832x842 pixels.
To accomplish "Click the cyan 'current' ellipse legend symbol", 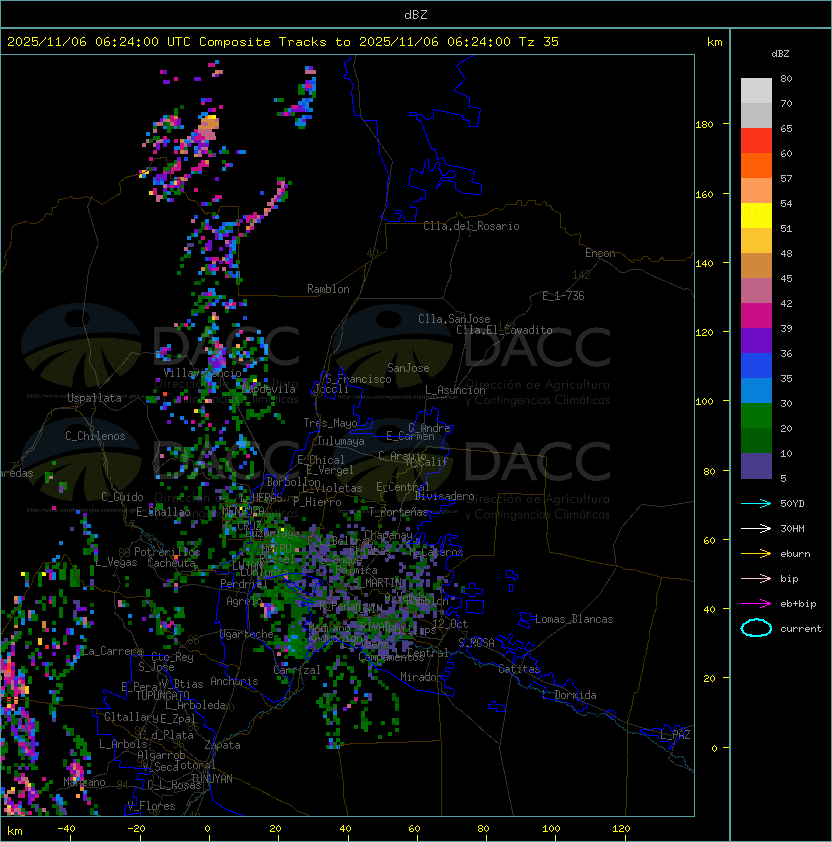I will coord(756,628).
